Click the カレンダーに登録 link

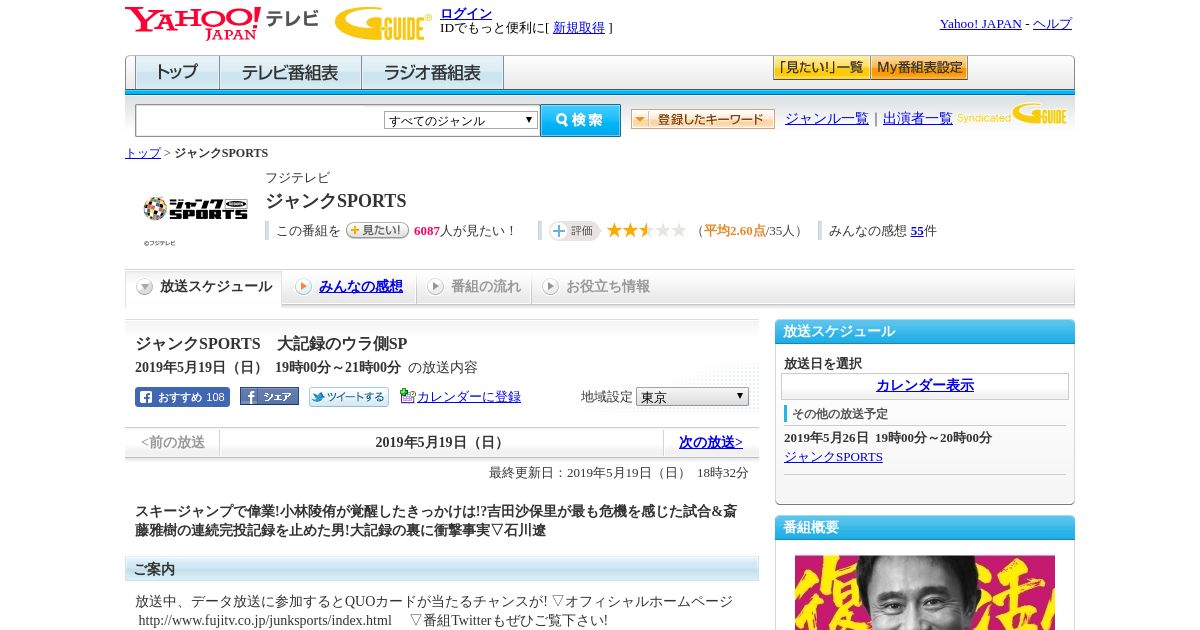coord(469,397)
